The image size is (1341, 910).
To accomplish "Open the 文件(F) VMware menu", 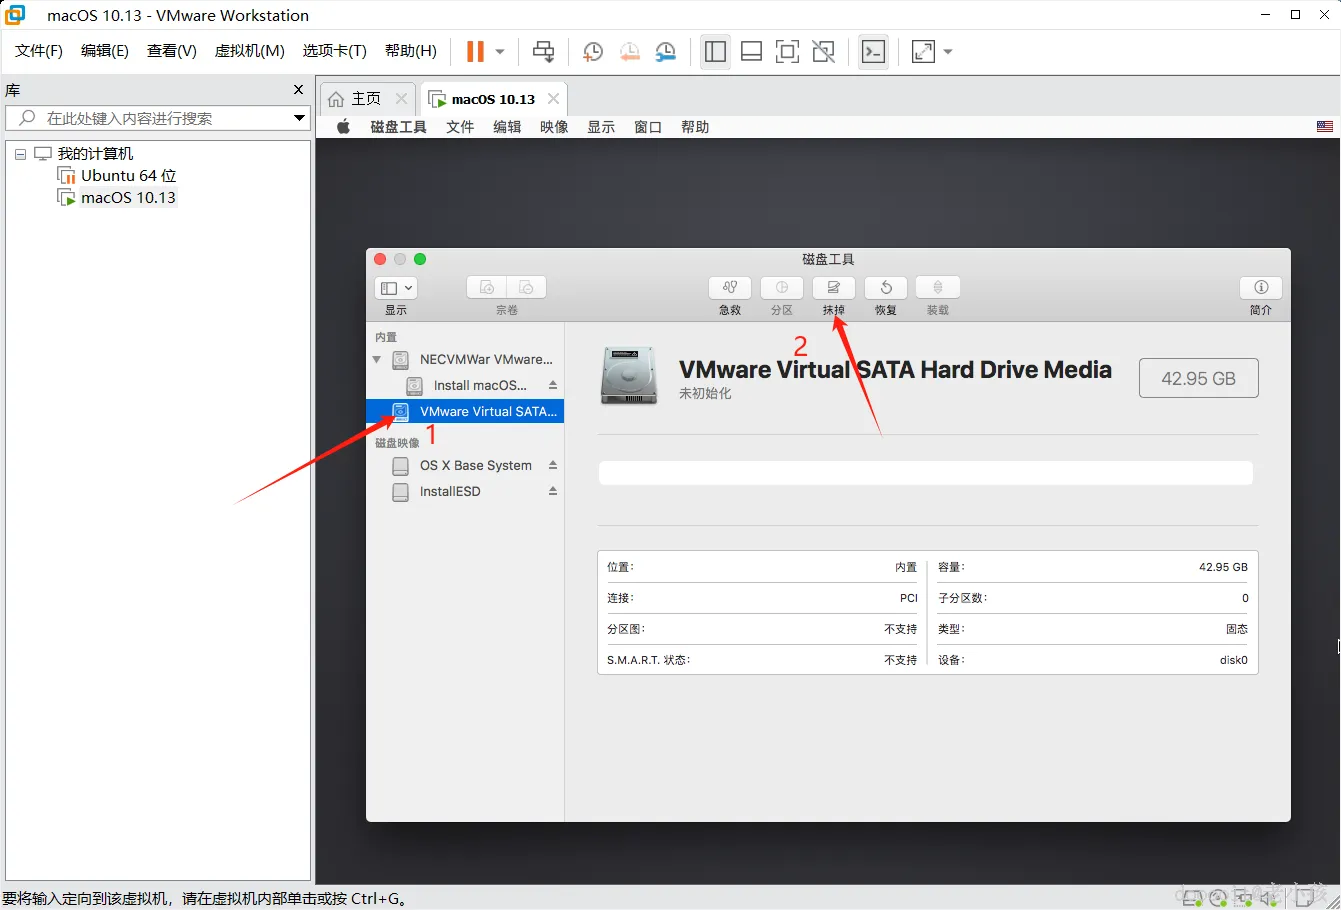I will point(39,51).
